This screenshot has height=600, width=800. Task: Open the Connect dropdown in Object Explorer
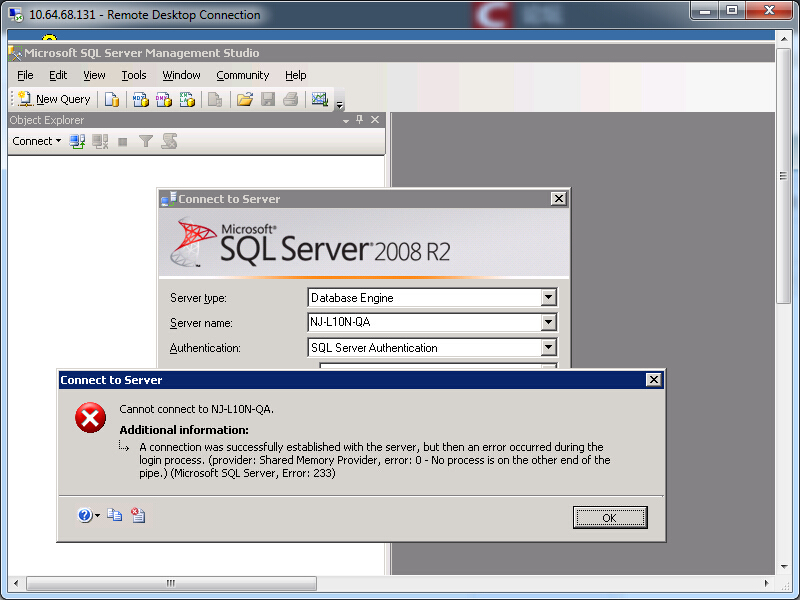[x=37, y=141]
